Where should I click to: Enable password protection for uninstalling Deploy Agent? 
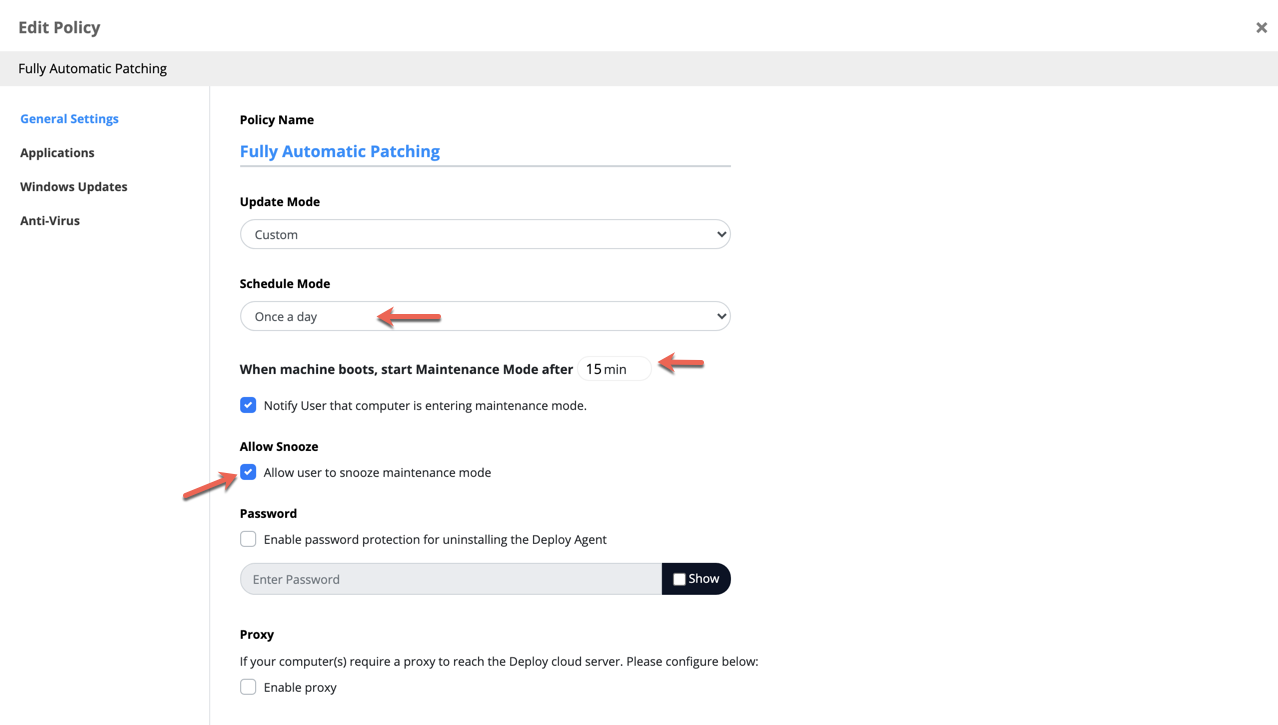(248, 539)
